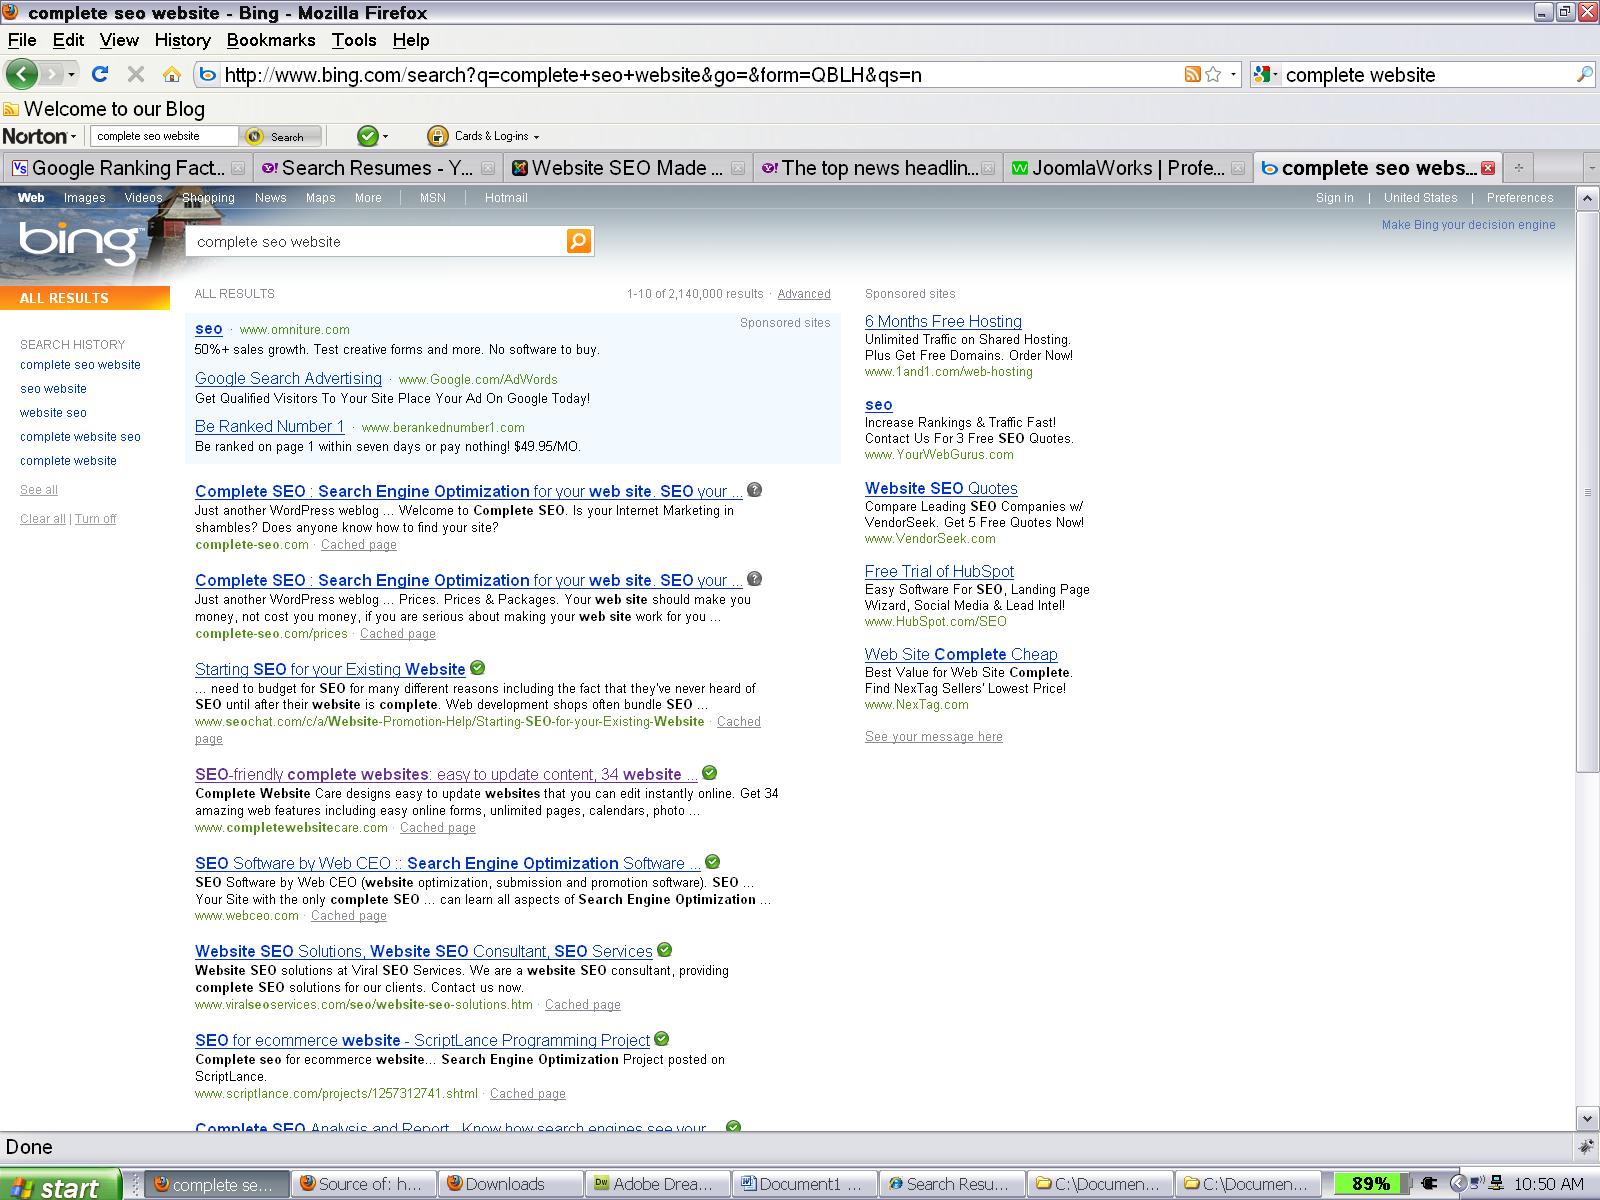Switch to the Website SEO Made tab
1600x1200 pixels.
627,168
